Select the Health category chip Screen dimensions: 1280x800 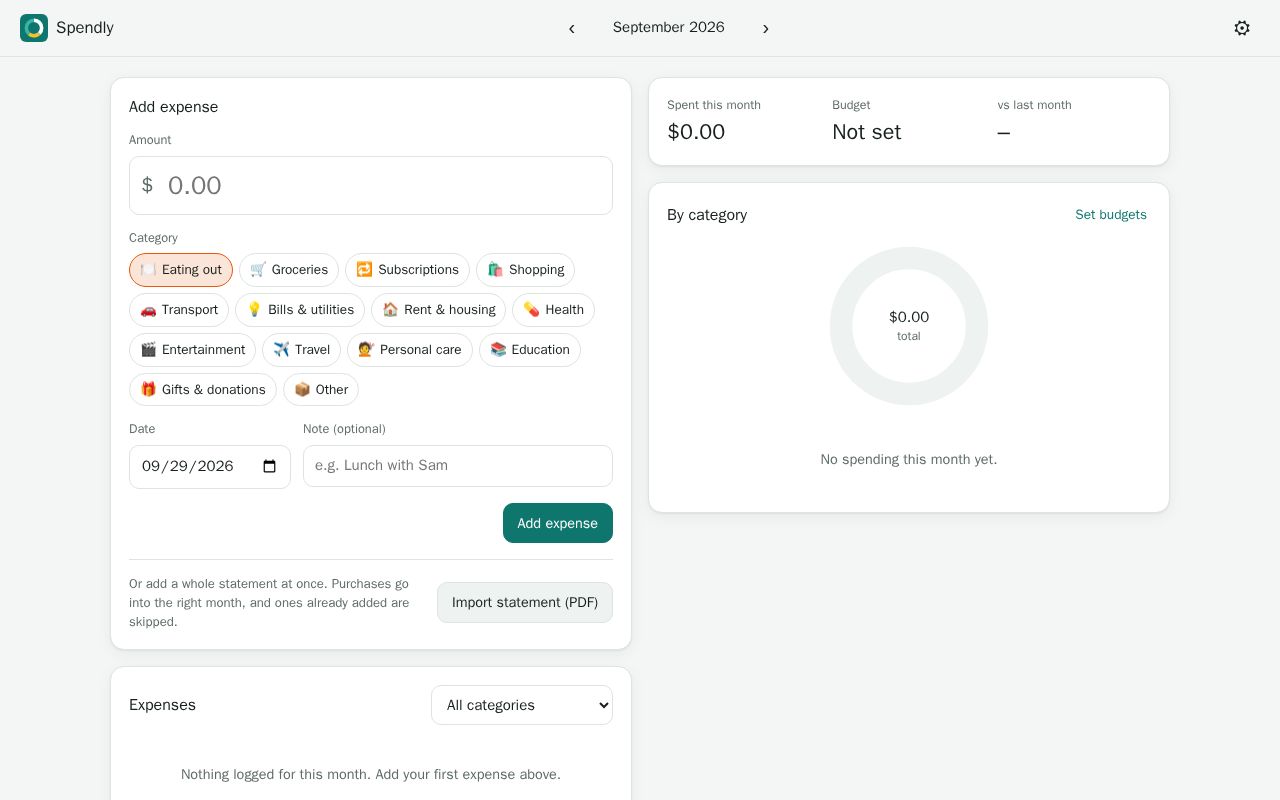(x=553, y=310)
